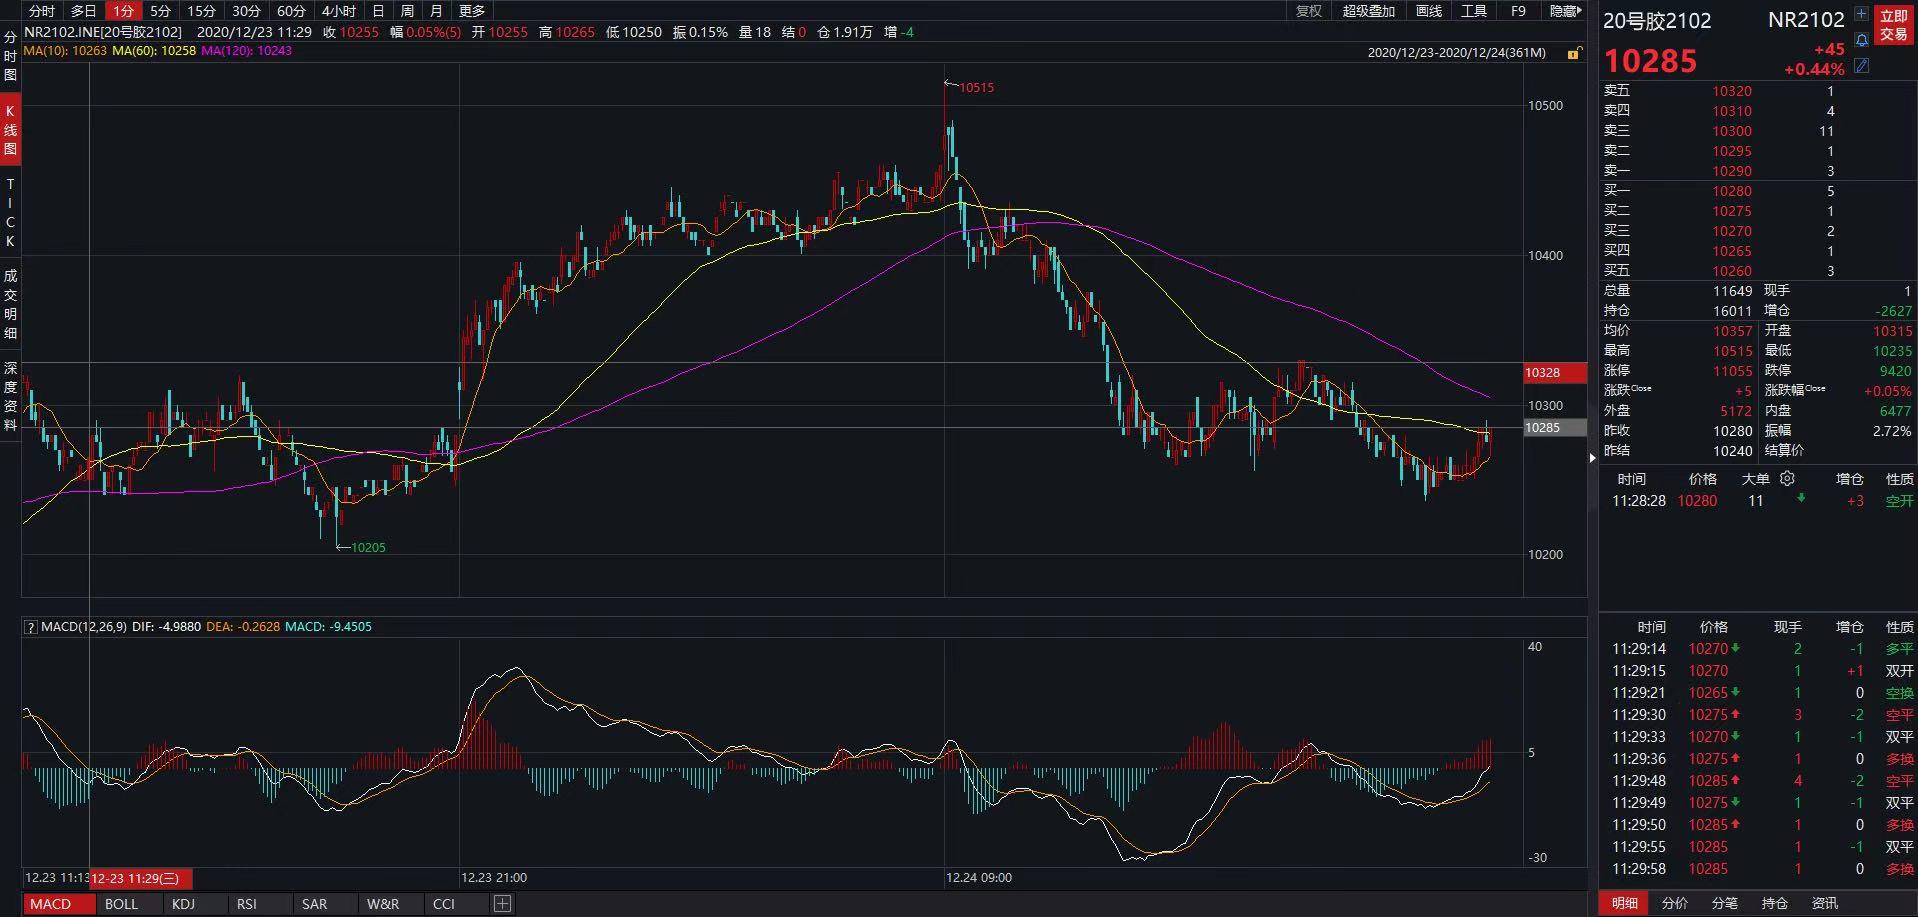Switch to 持仓 tab in bottom right
This screenshot has width=1918, height=917.
click(x=1775, y=903)
